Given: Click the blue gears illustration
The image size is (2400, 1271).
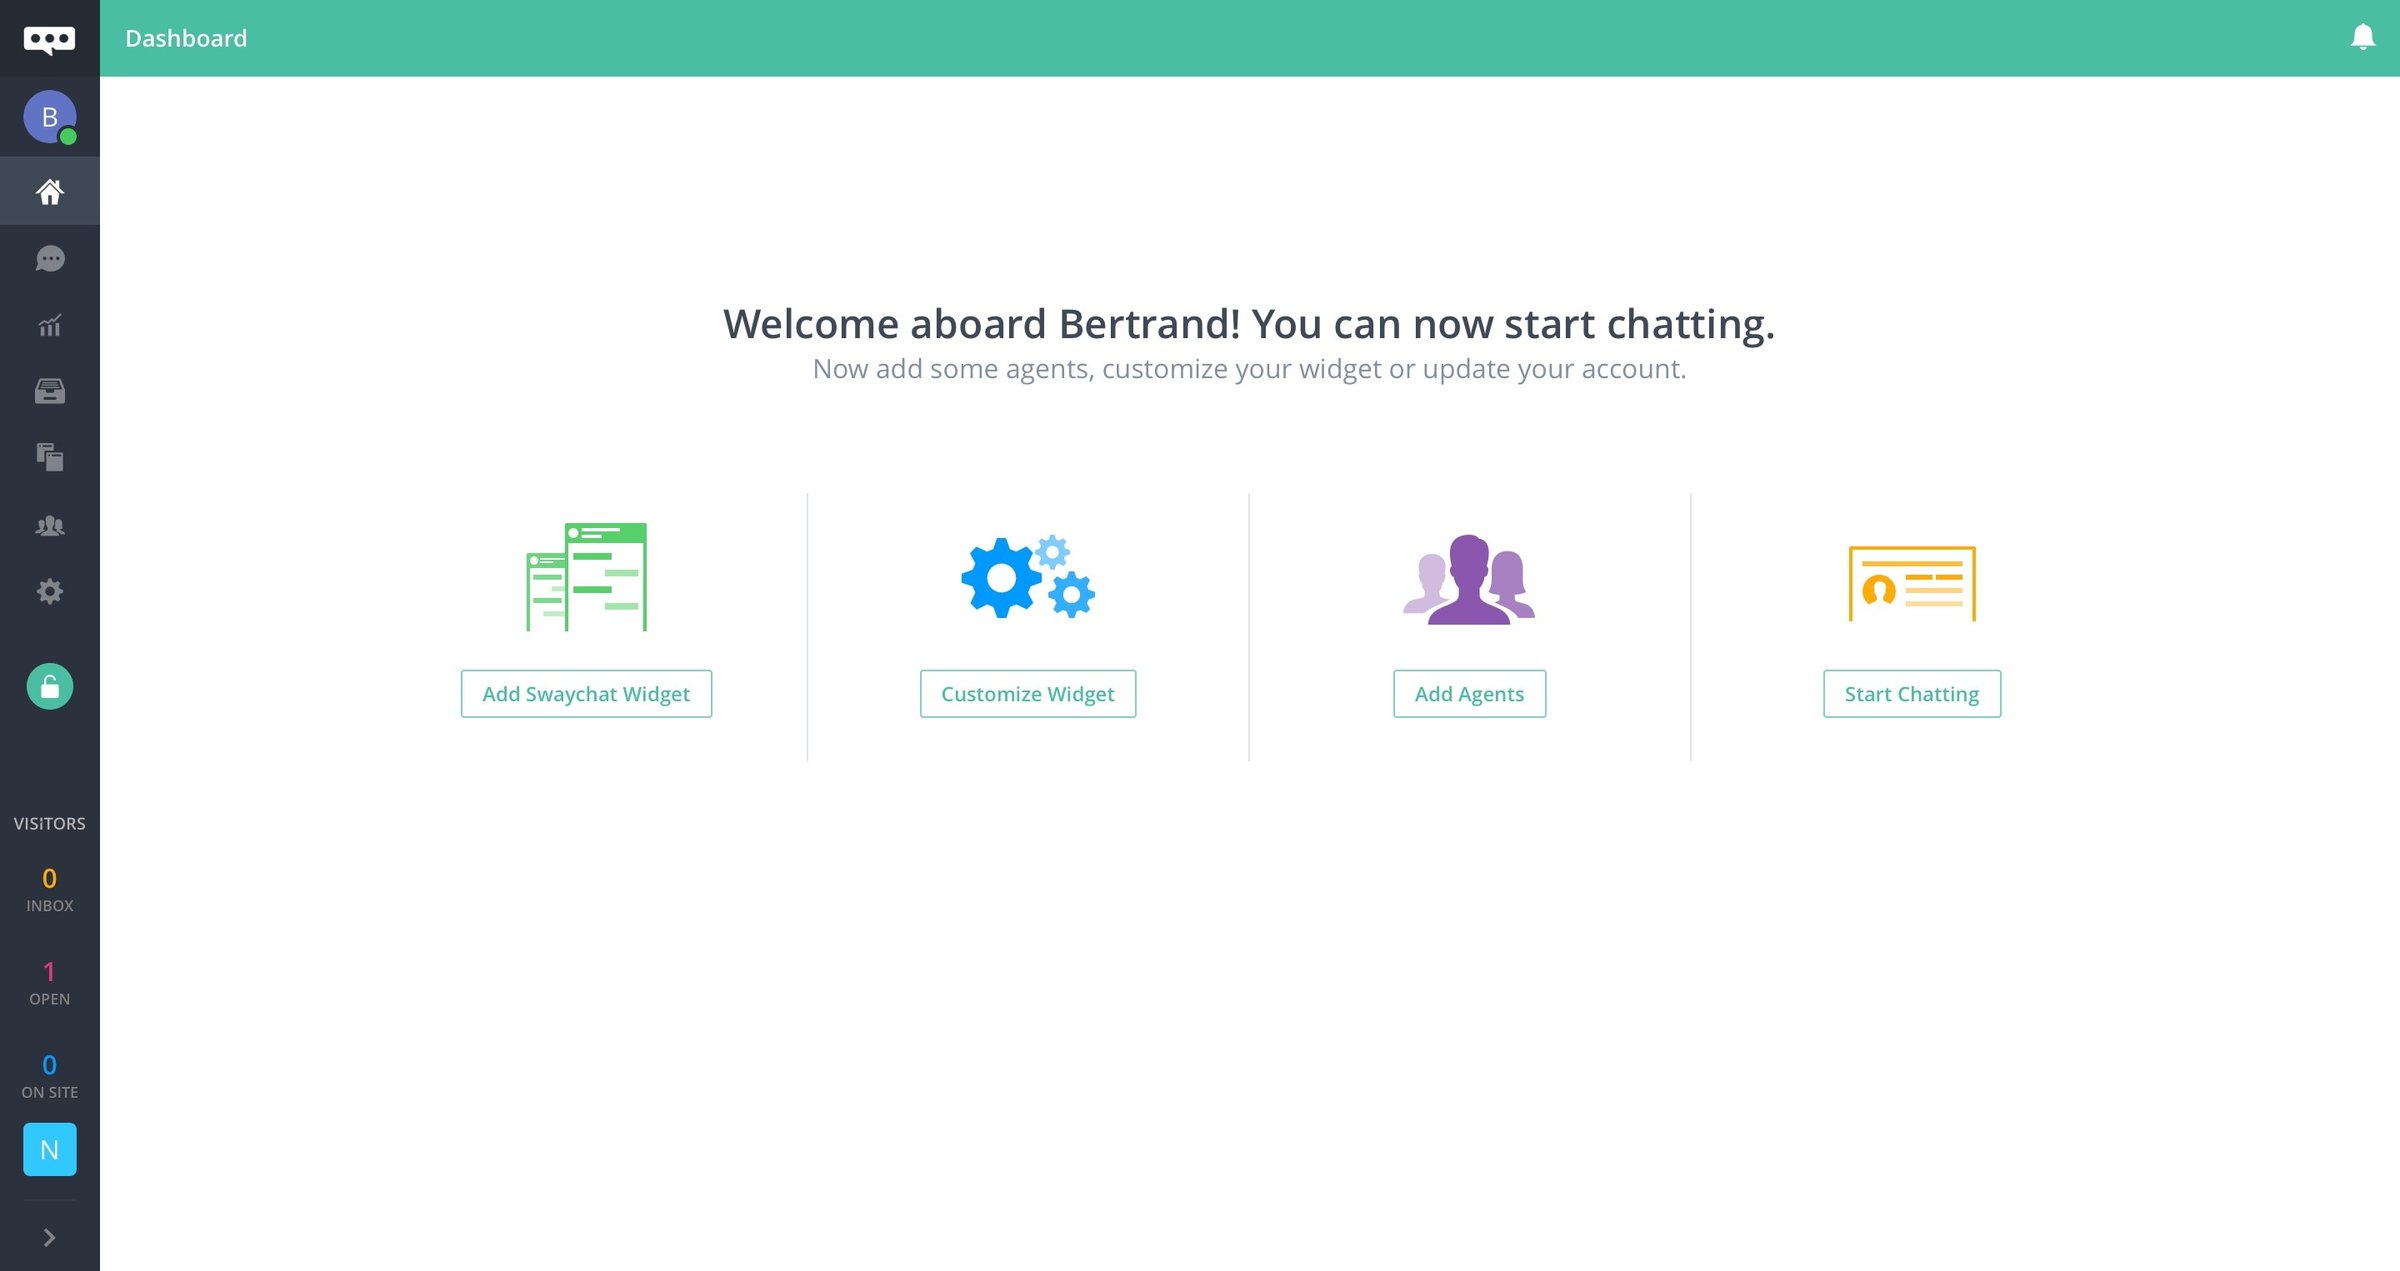Looking at the screenshot, I should click(x=1027, y=577).
